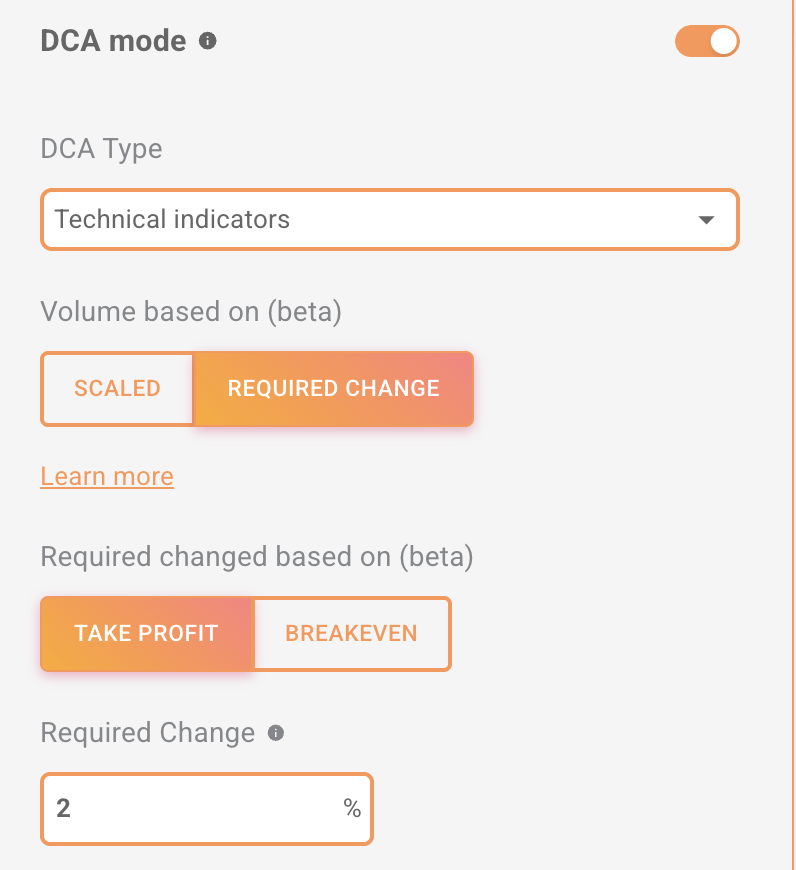Select the REQUIRED CHANGE volume option
Image resolution: width=796 pixels, height=870 pixels.
pyautogui.click(x=333, y=388)
